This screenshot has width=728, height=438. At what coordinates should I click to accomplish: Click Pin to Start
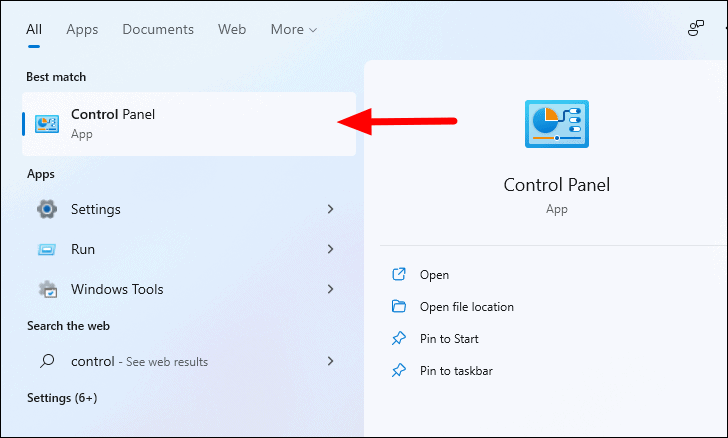pos(449,339)
